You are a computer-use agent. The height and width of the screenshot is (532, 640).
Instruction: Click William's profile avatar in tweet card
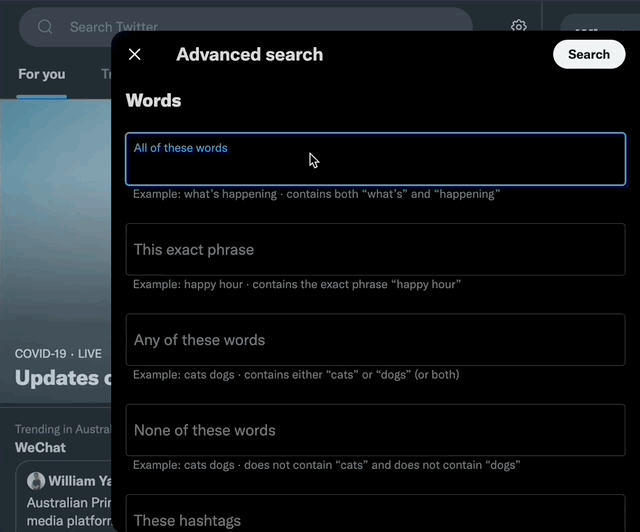pyautogui.click(x=36, y=481)
